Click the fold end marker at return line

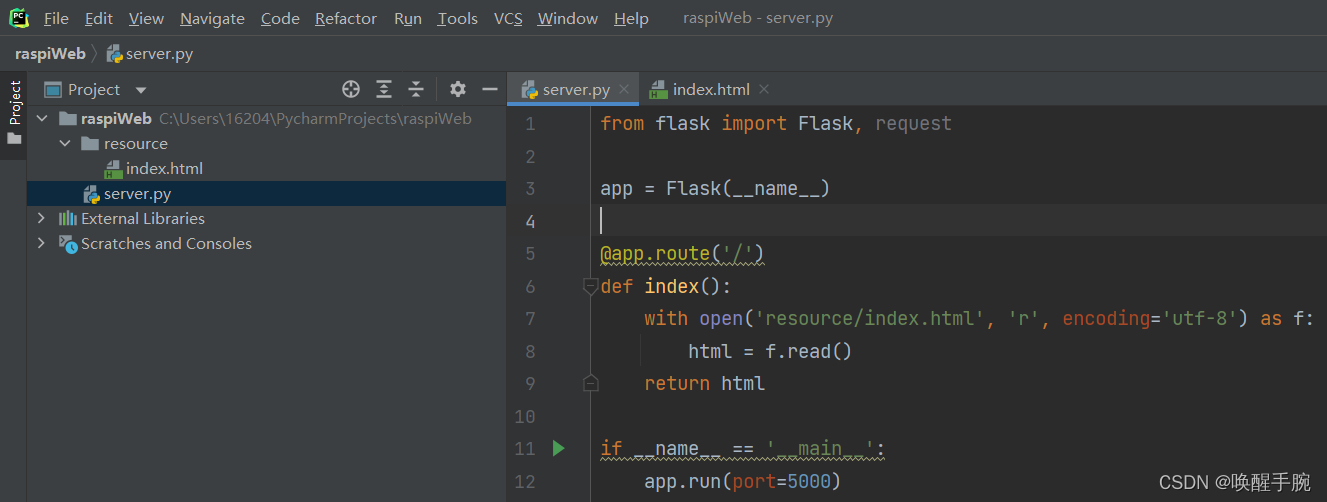click(590, 383)
